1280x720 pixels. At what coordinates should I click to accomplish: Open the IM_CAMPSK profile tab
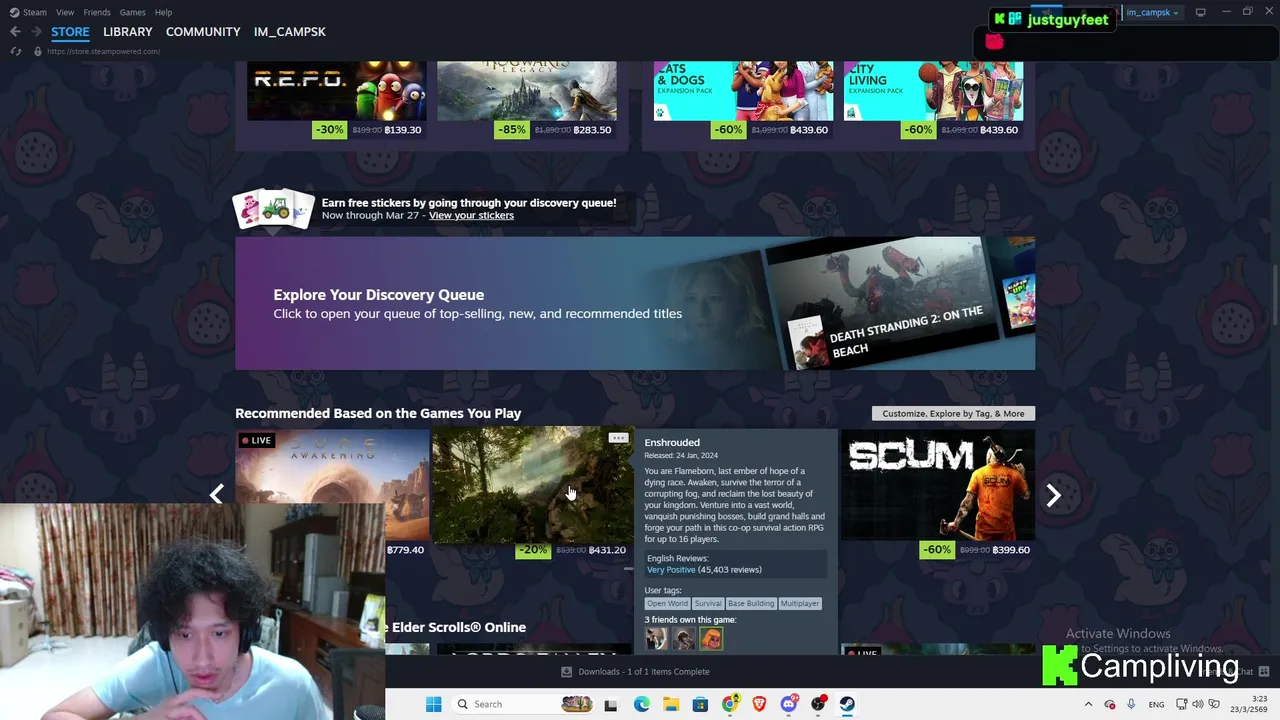(x=290, y=32)
